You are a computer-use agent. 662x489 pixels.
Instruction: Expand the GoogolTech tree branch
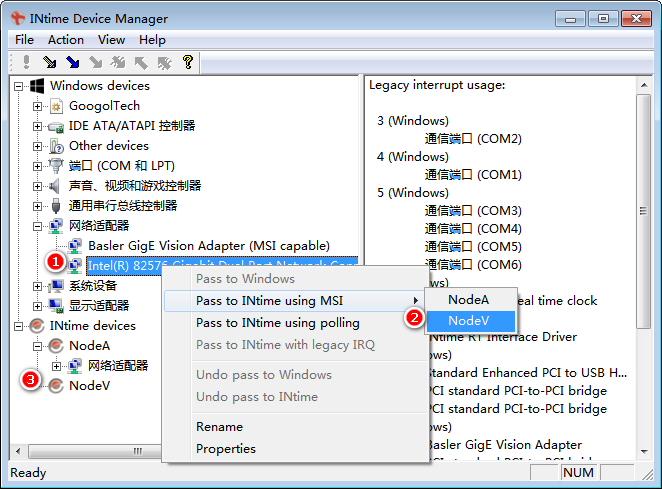37,106
